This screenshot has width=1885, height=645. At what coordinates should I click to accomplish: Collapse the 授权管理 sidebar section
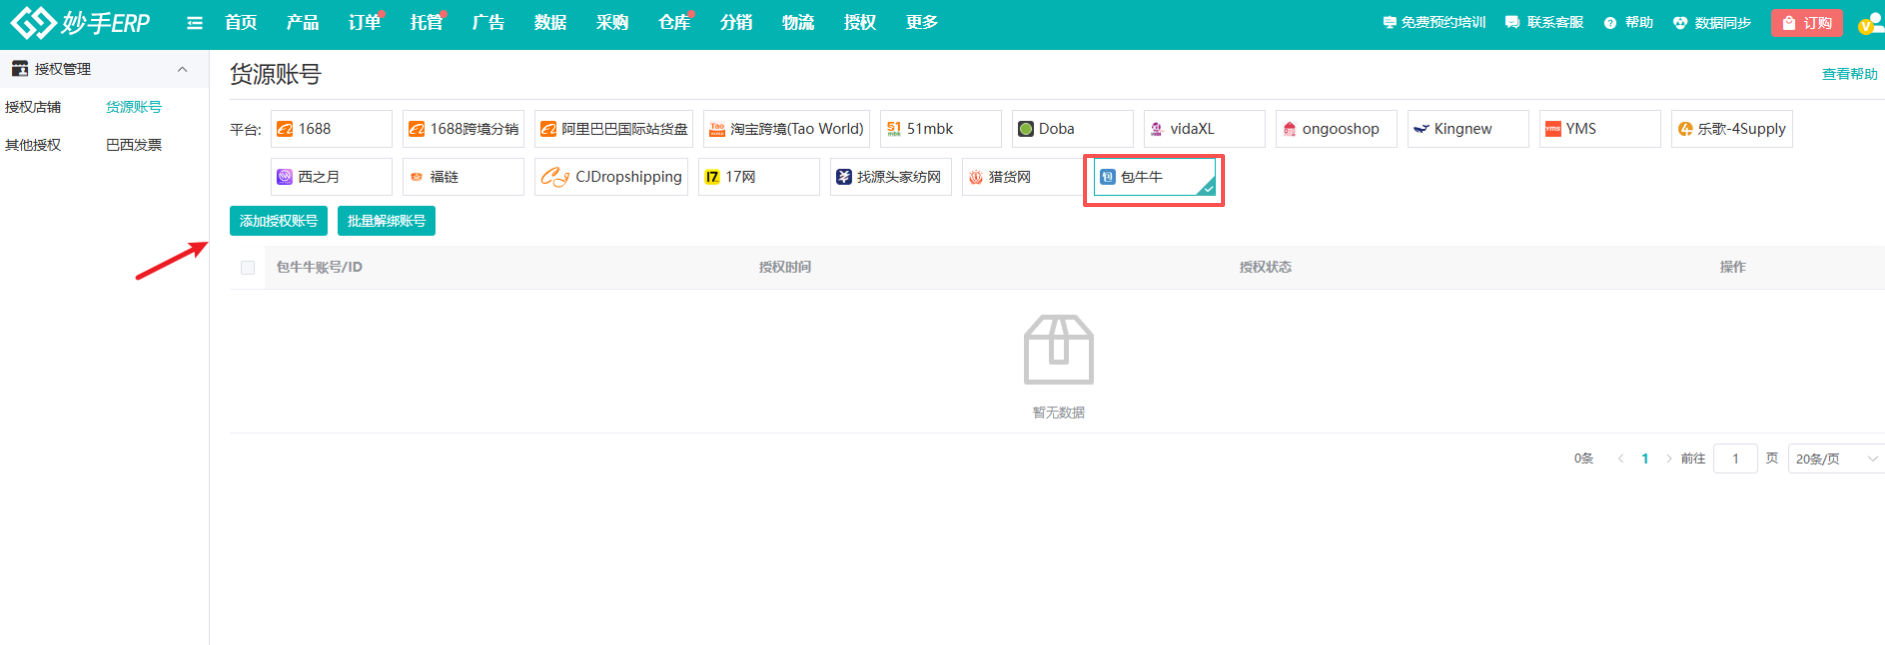tap(182, 69)
